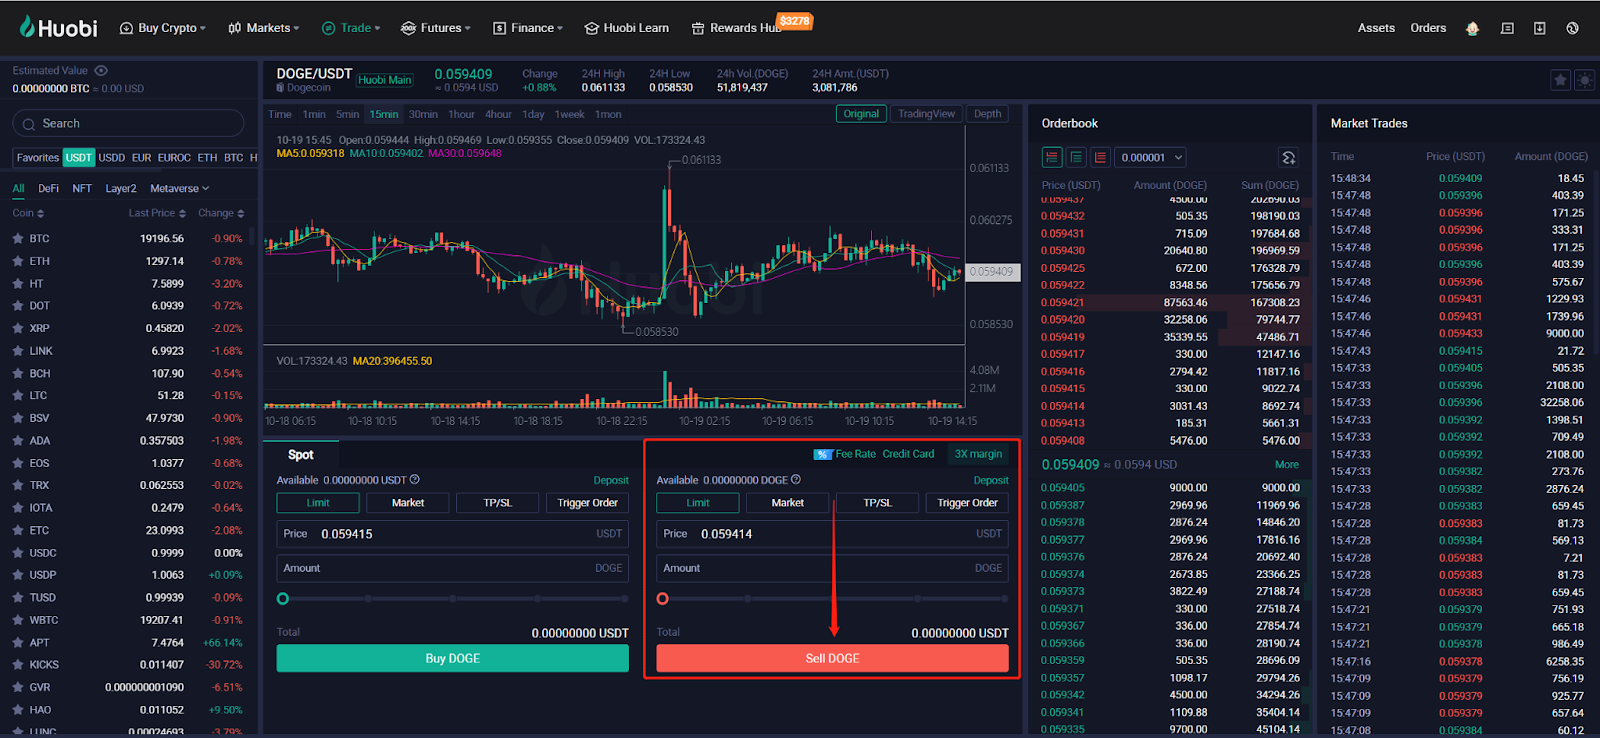Select the 1hour chart interval
Image resolution: width=1600 pixels, height=738 pixels.
461,114
